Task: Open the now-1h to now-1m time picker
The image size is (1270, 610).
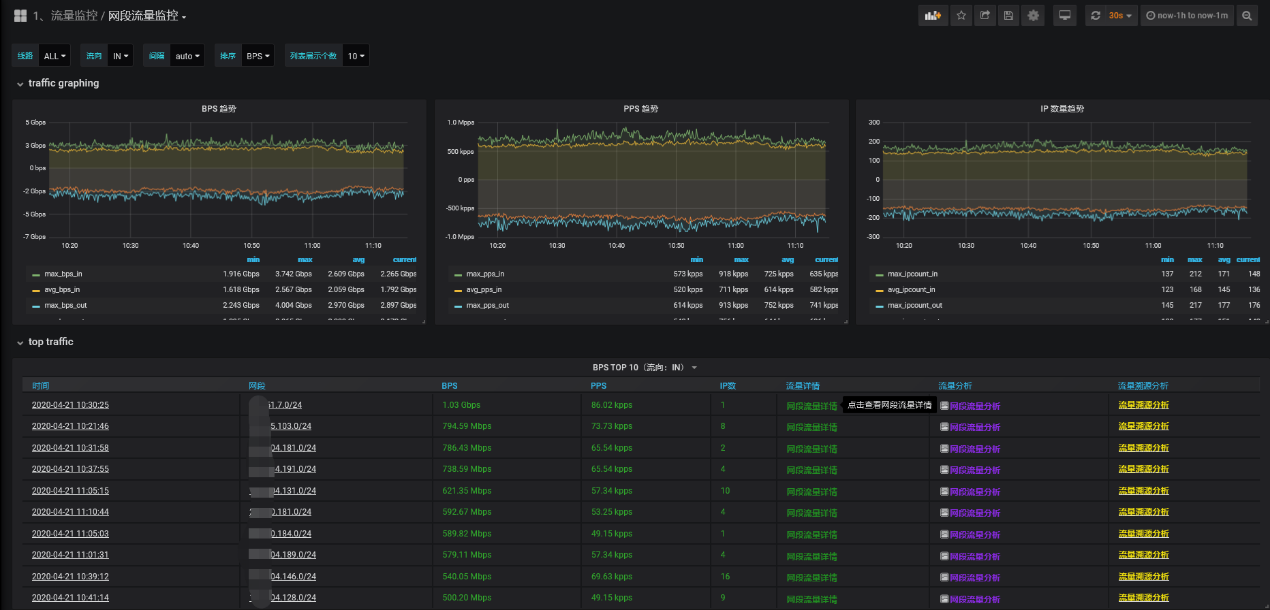Action: (1188, 16)
